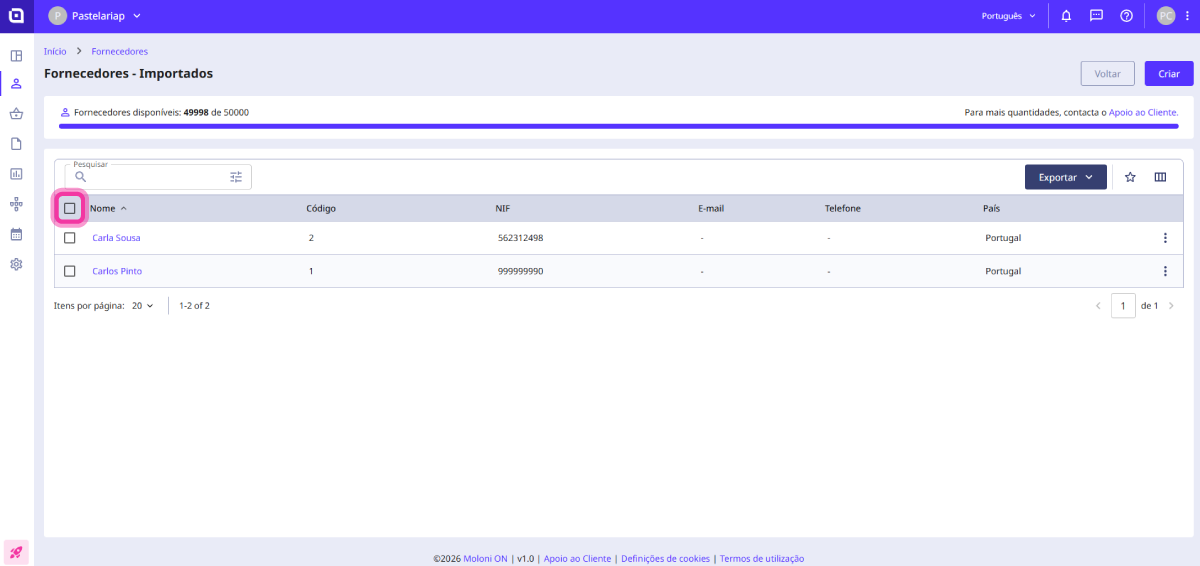This screenshot has height=566, width=1200.
Task: Open the Carla Sousa row actions menu
Action: (1164, 238)
